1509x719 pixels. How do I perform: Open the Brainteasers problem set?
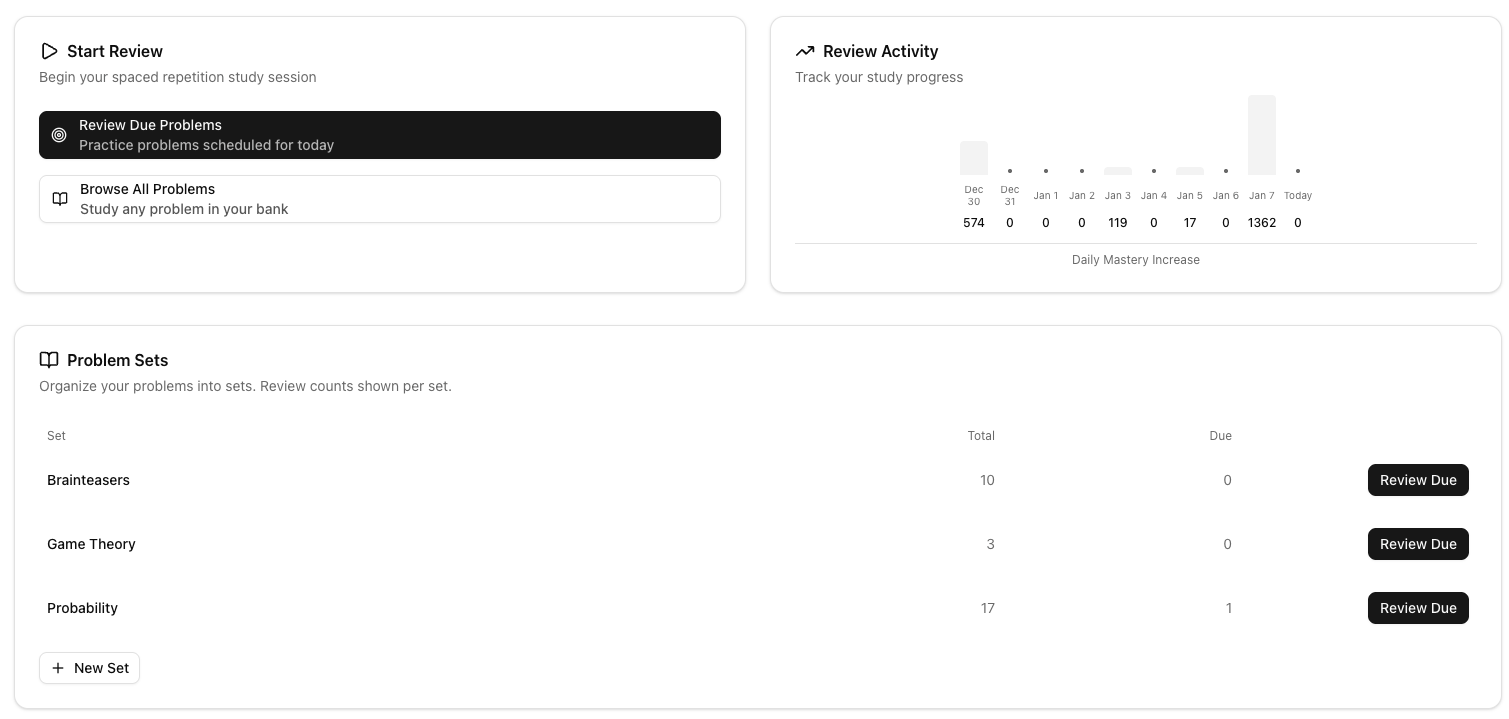(x=88, y=480)
